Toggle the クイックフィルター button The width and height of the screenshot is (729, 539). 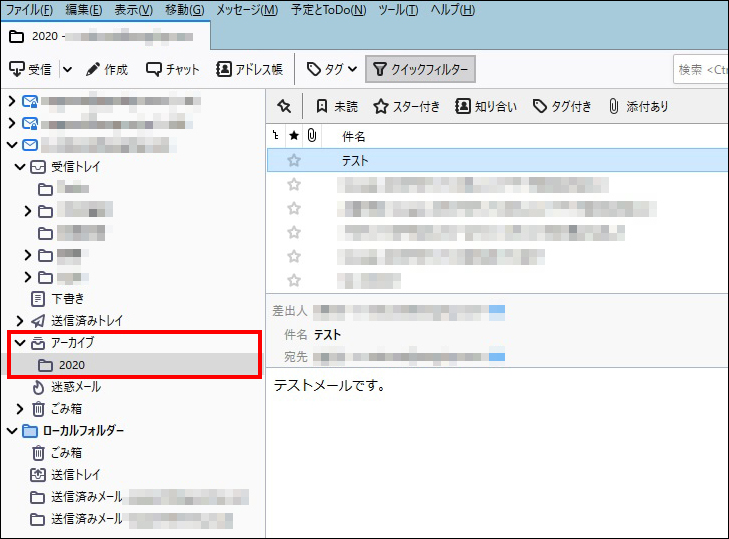(x=420, y=69)
